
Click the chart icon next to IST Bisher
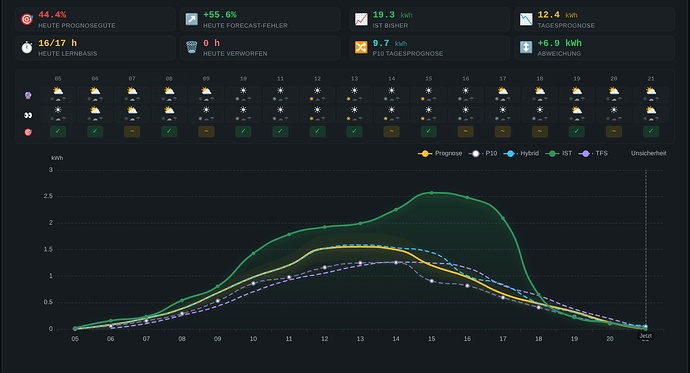[x=361, y=19]
